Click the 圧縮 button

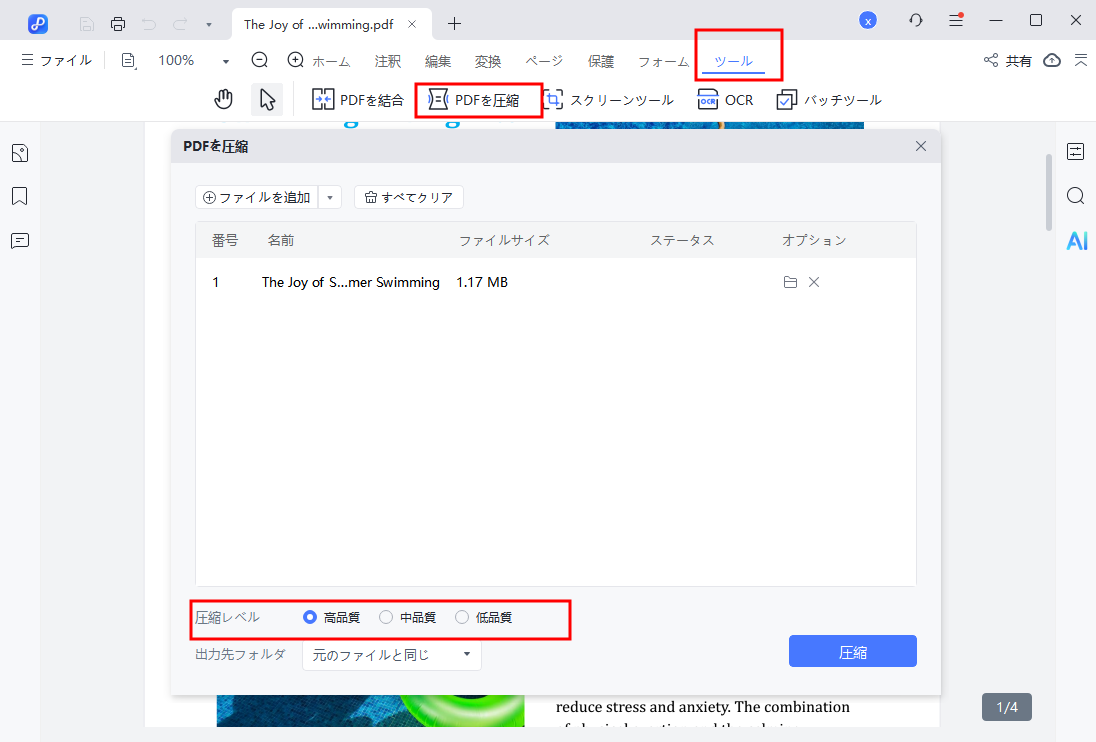click(x=852, y=651)
